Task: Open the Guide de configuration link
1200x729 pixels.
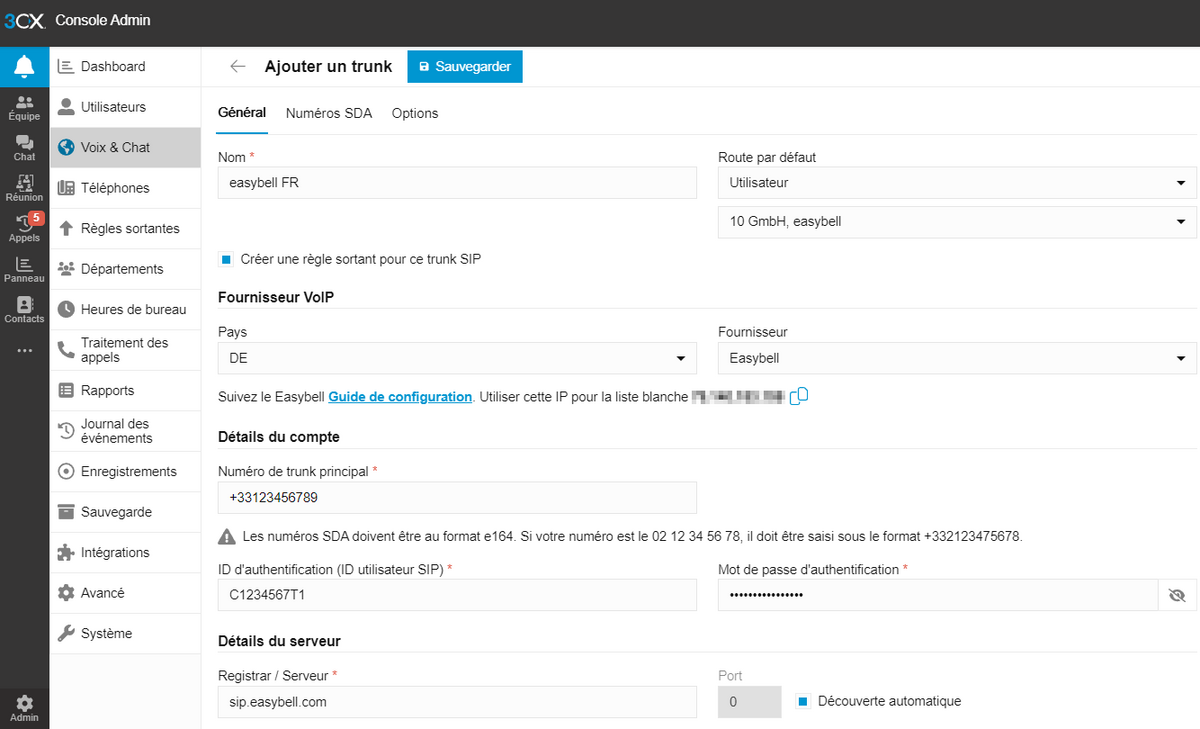Action: pyautogui.click(x=400, y=397)
